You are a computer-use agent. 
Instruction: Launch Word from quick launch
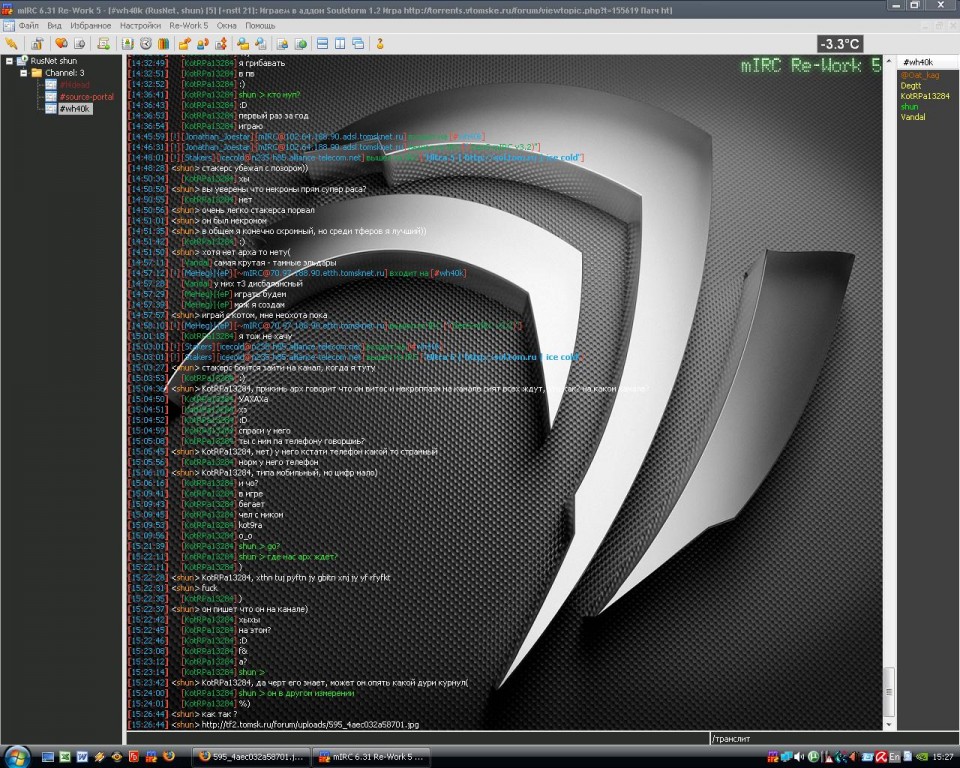pyautogui.click(x=82, y=757)
